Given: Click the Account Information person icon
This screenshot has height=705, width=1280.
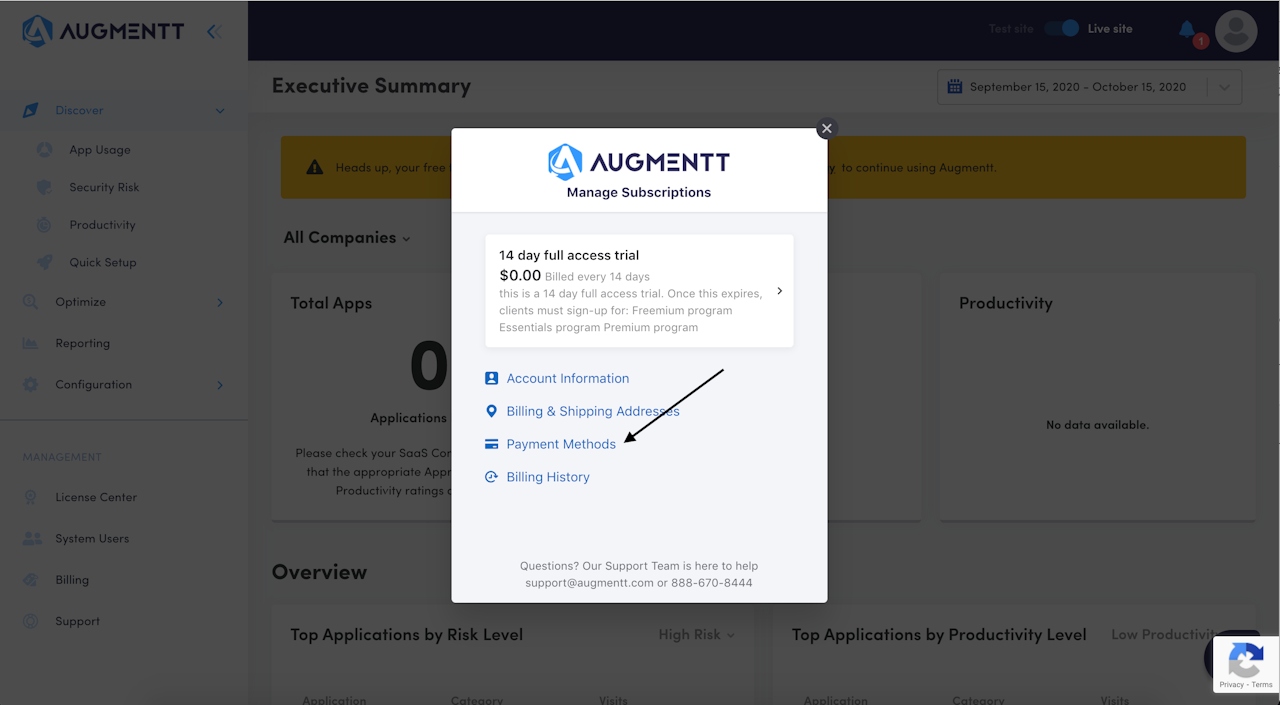Looking at the screenshot, I should pos(491,378).
